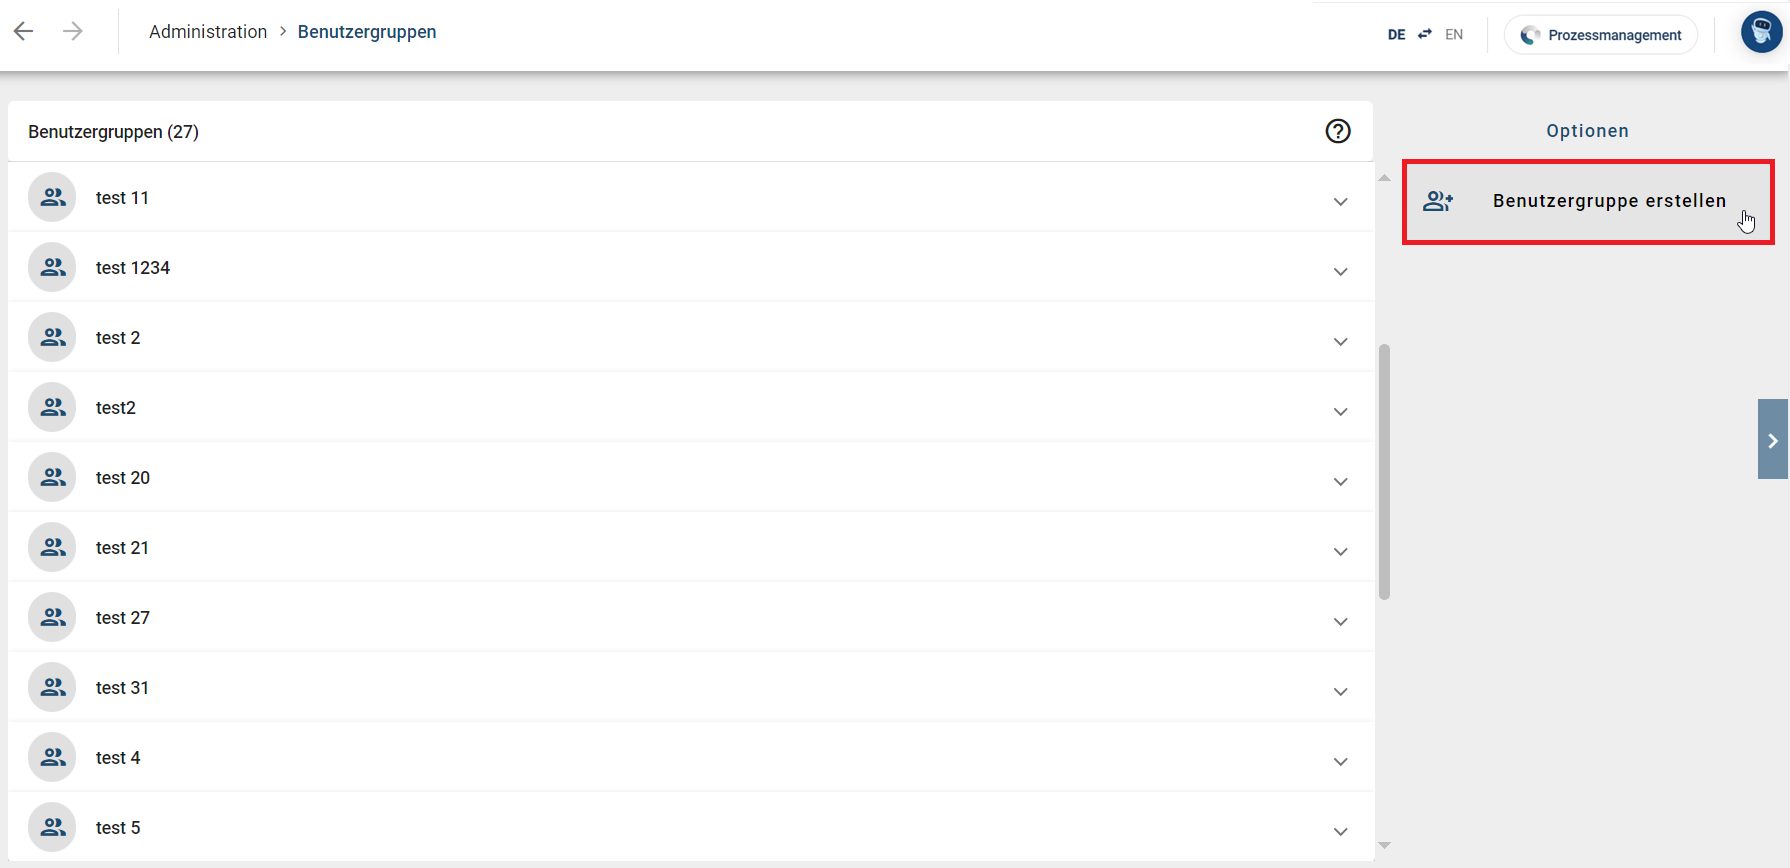Screen dimensions: 1790x868
Task: Click Benutzergruppen in the breadcrumb trail
Action: [366, 31]
